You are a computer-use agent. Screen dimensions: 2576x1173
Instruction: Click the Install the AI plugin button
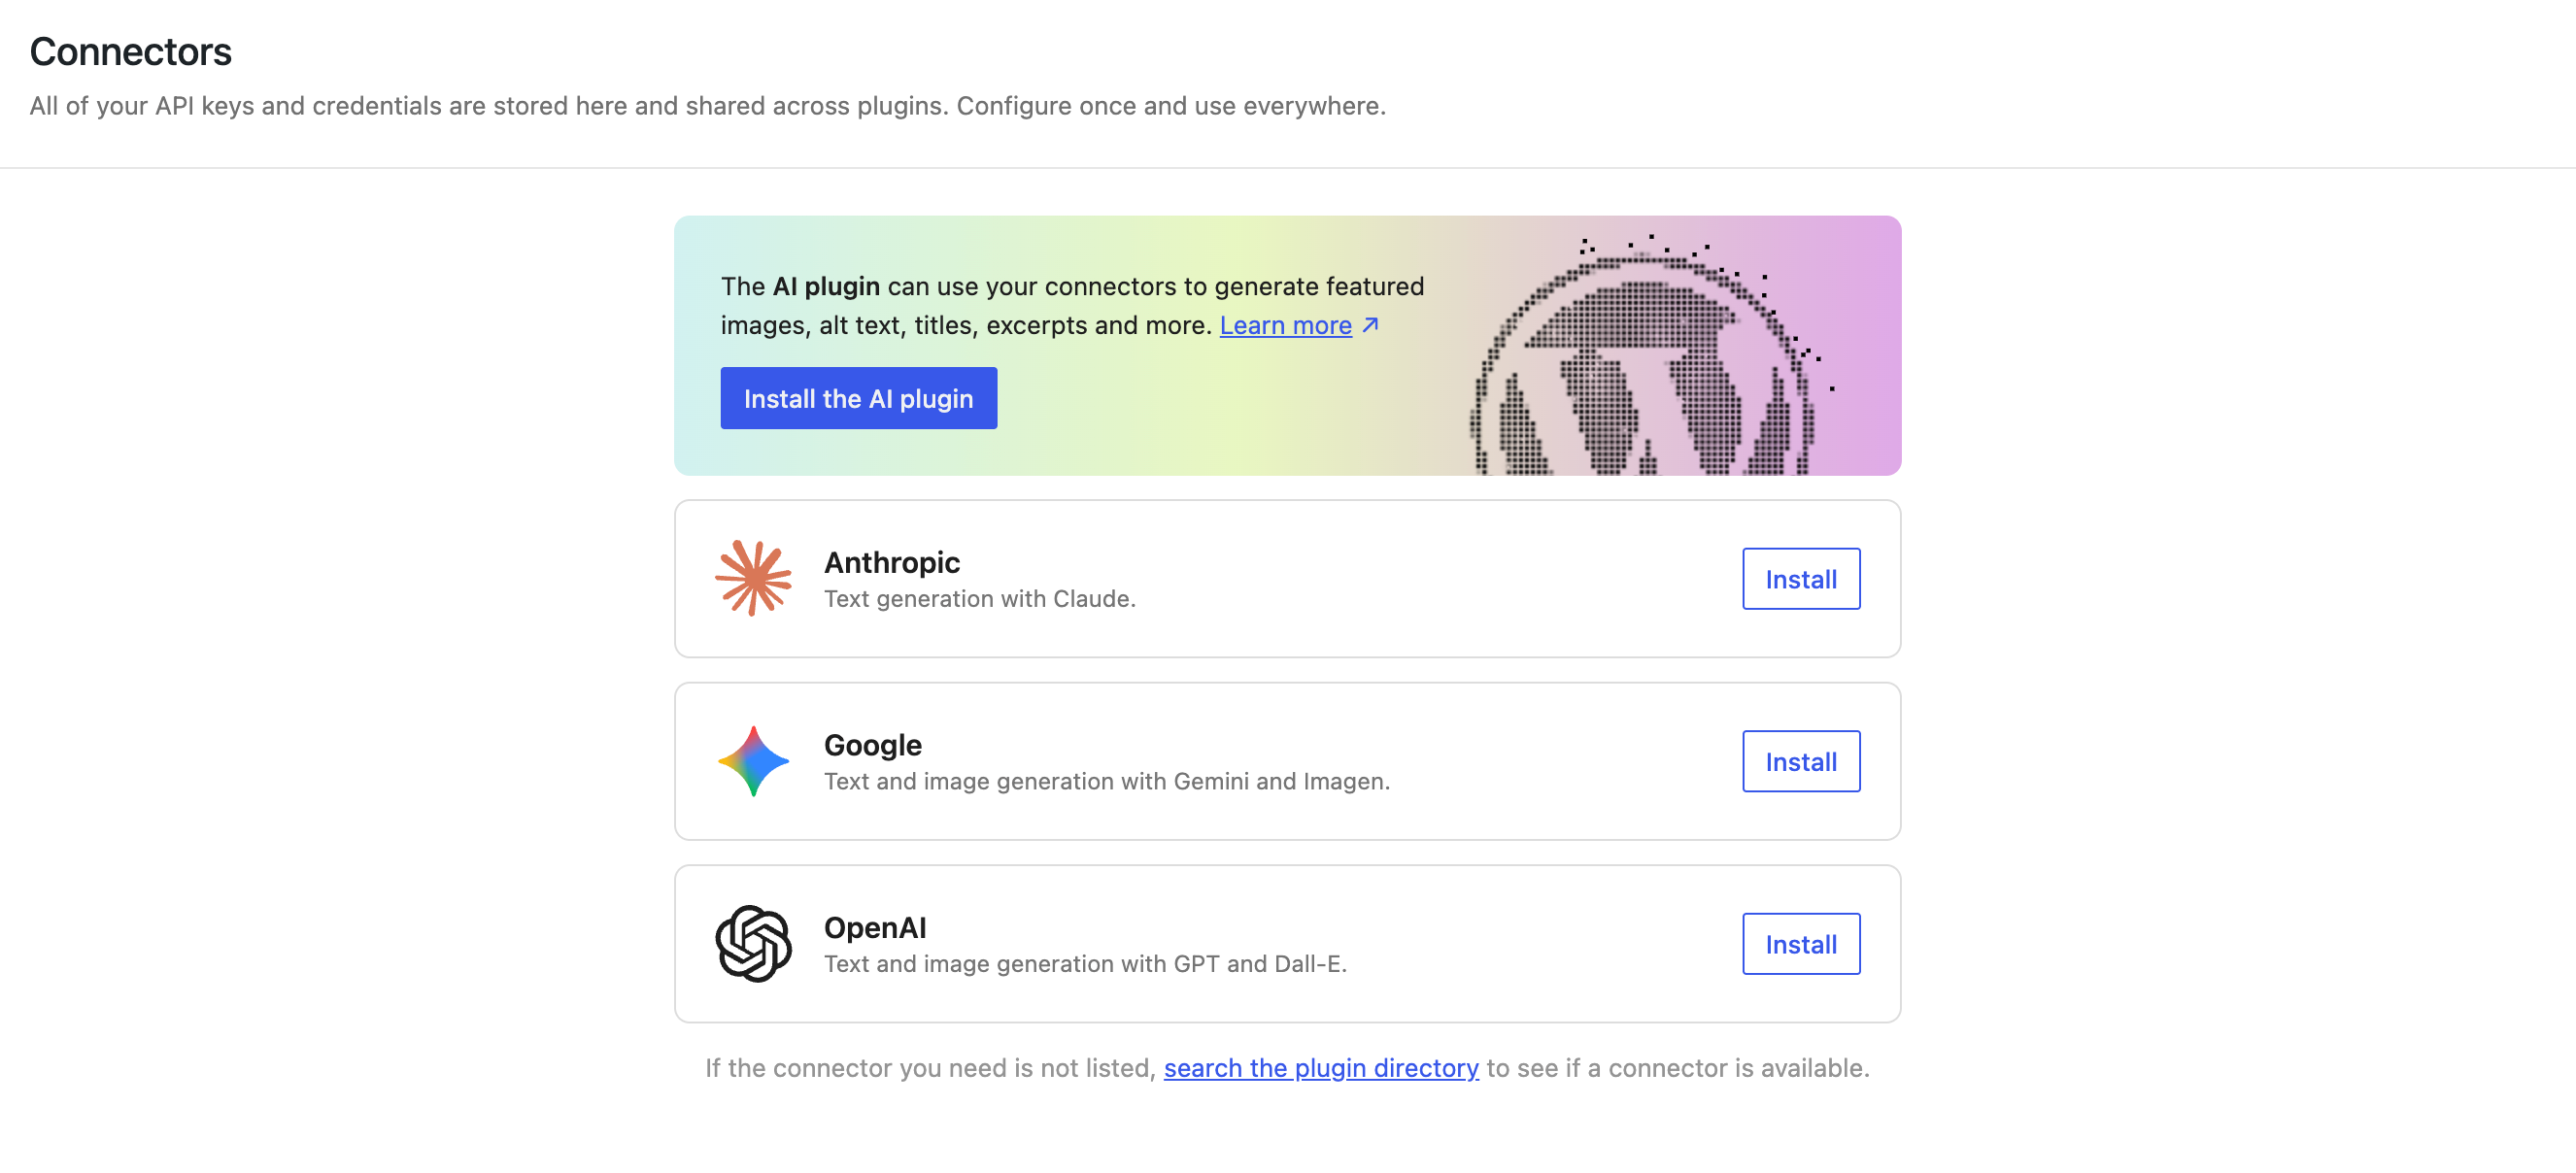tap(858, 398)
